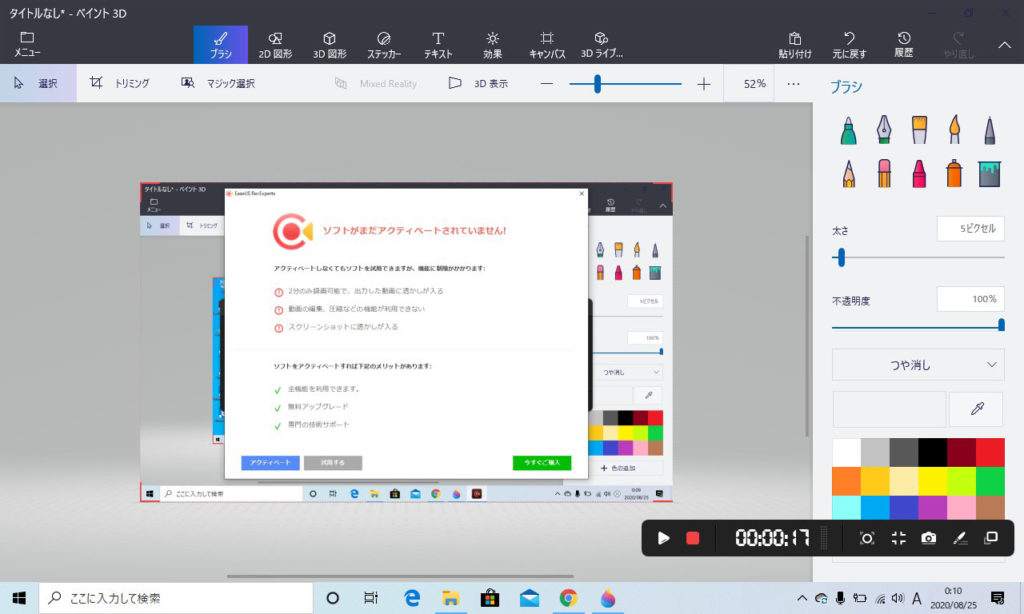This screenshot has height=614, width=1024.
Task: Adjust the 太さ thickness slider
Action: coord(841,257)
